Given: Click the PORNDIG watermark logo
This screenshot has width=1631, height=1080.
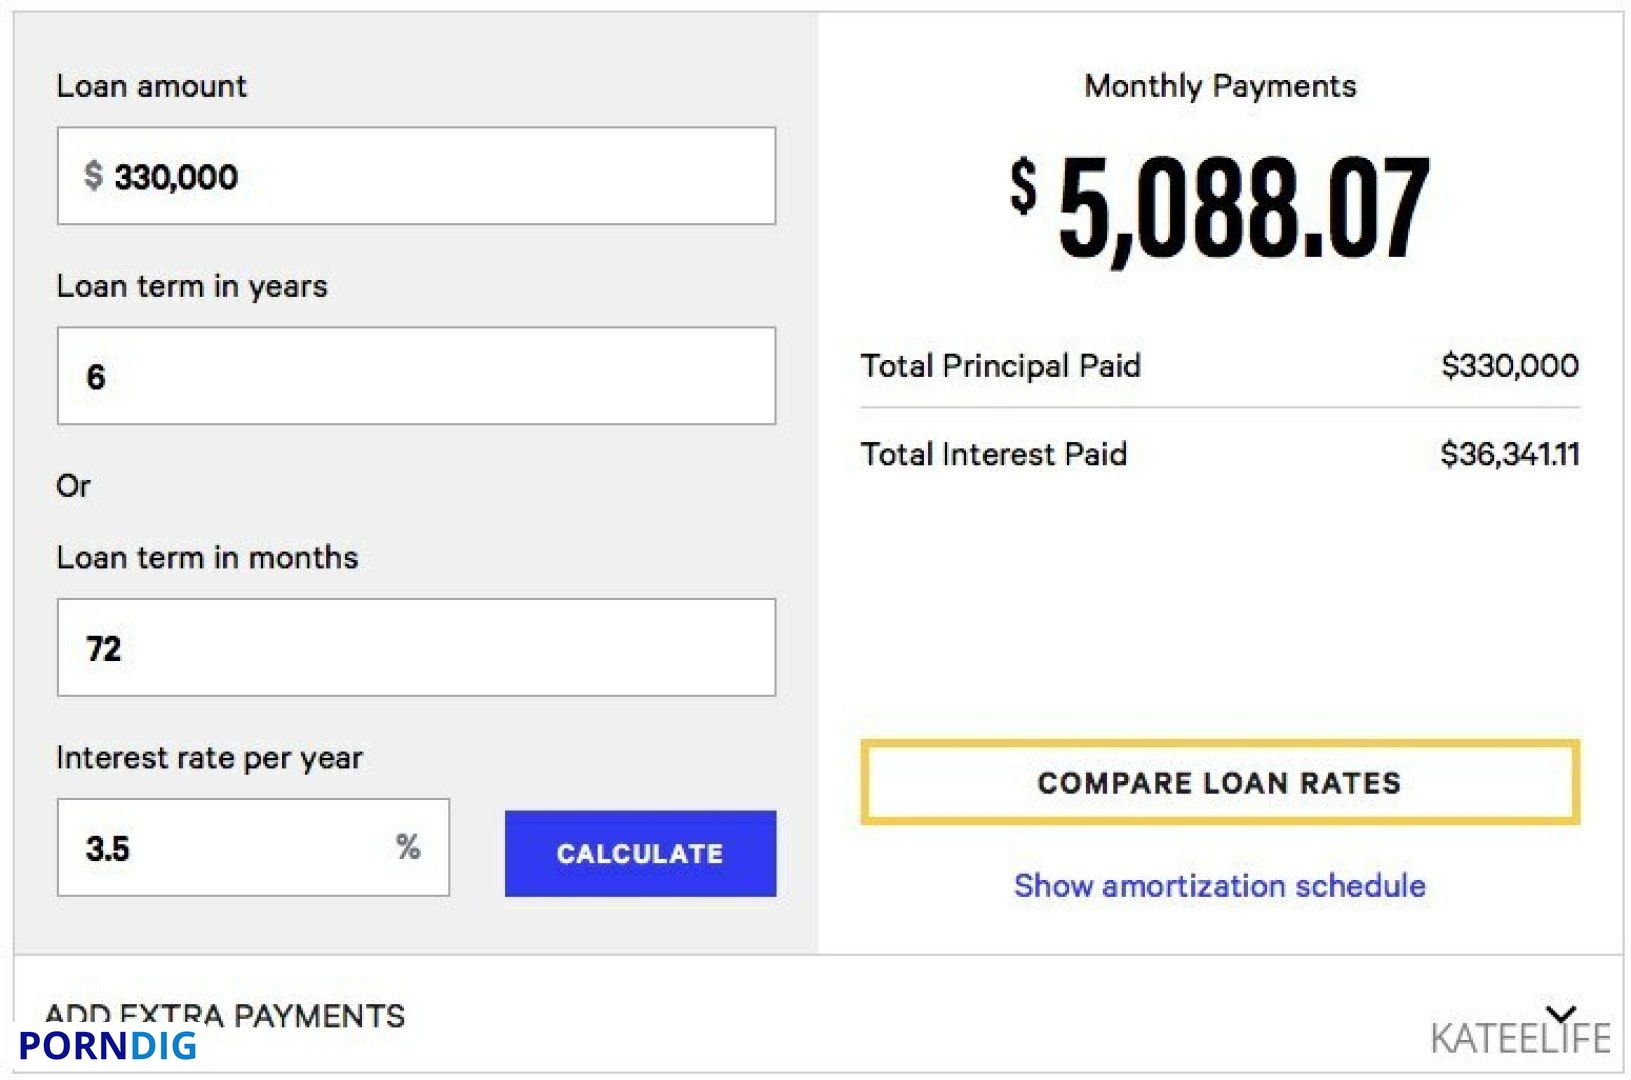Looking at the screenshot, I should pyautogui.click(x=108, y=1046).
